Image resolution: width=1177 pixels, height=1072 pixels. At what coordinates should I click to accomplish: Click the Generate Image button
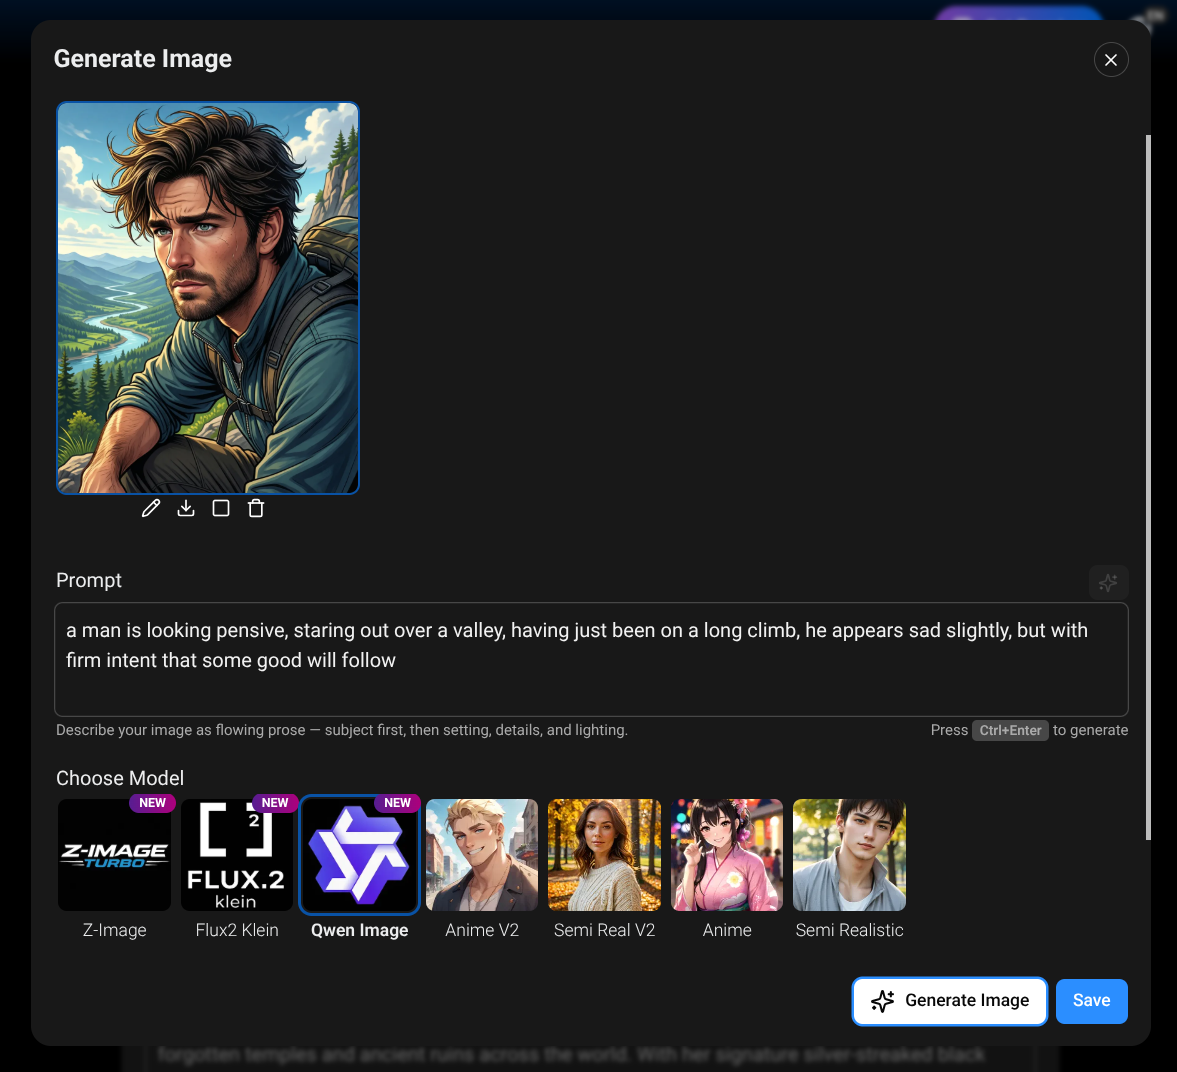click(x=950, y=1001)
